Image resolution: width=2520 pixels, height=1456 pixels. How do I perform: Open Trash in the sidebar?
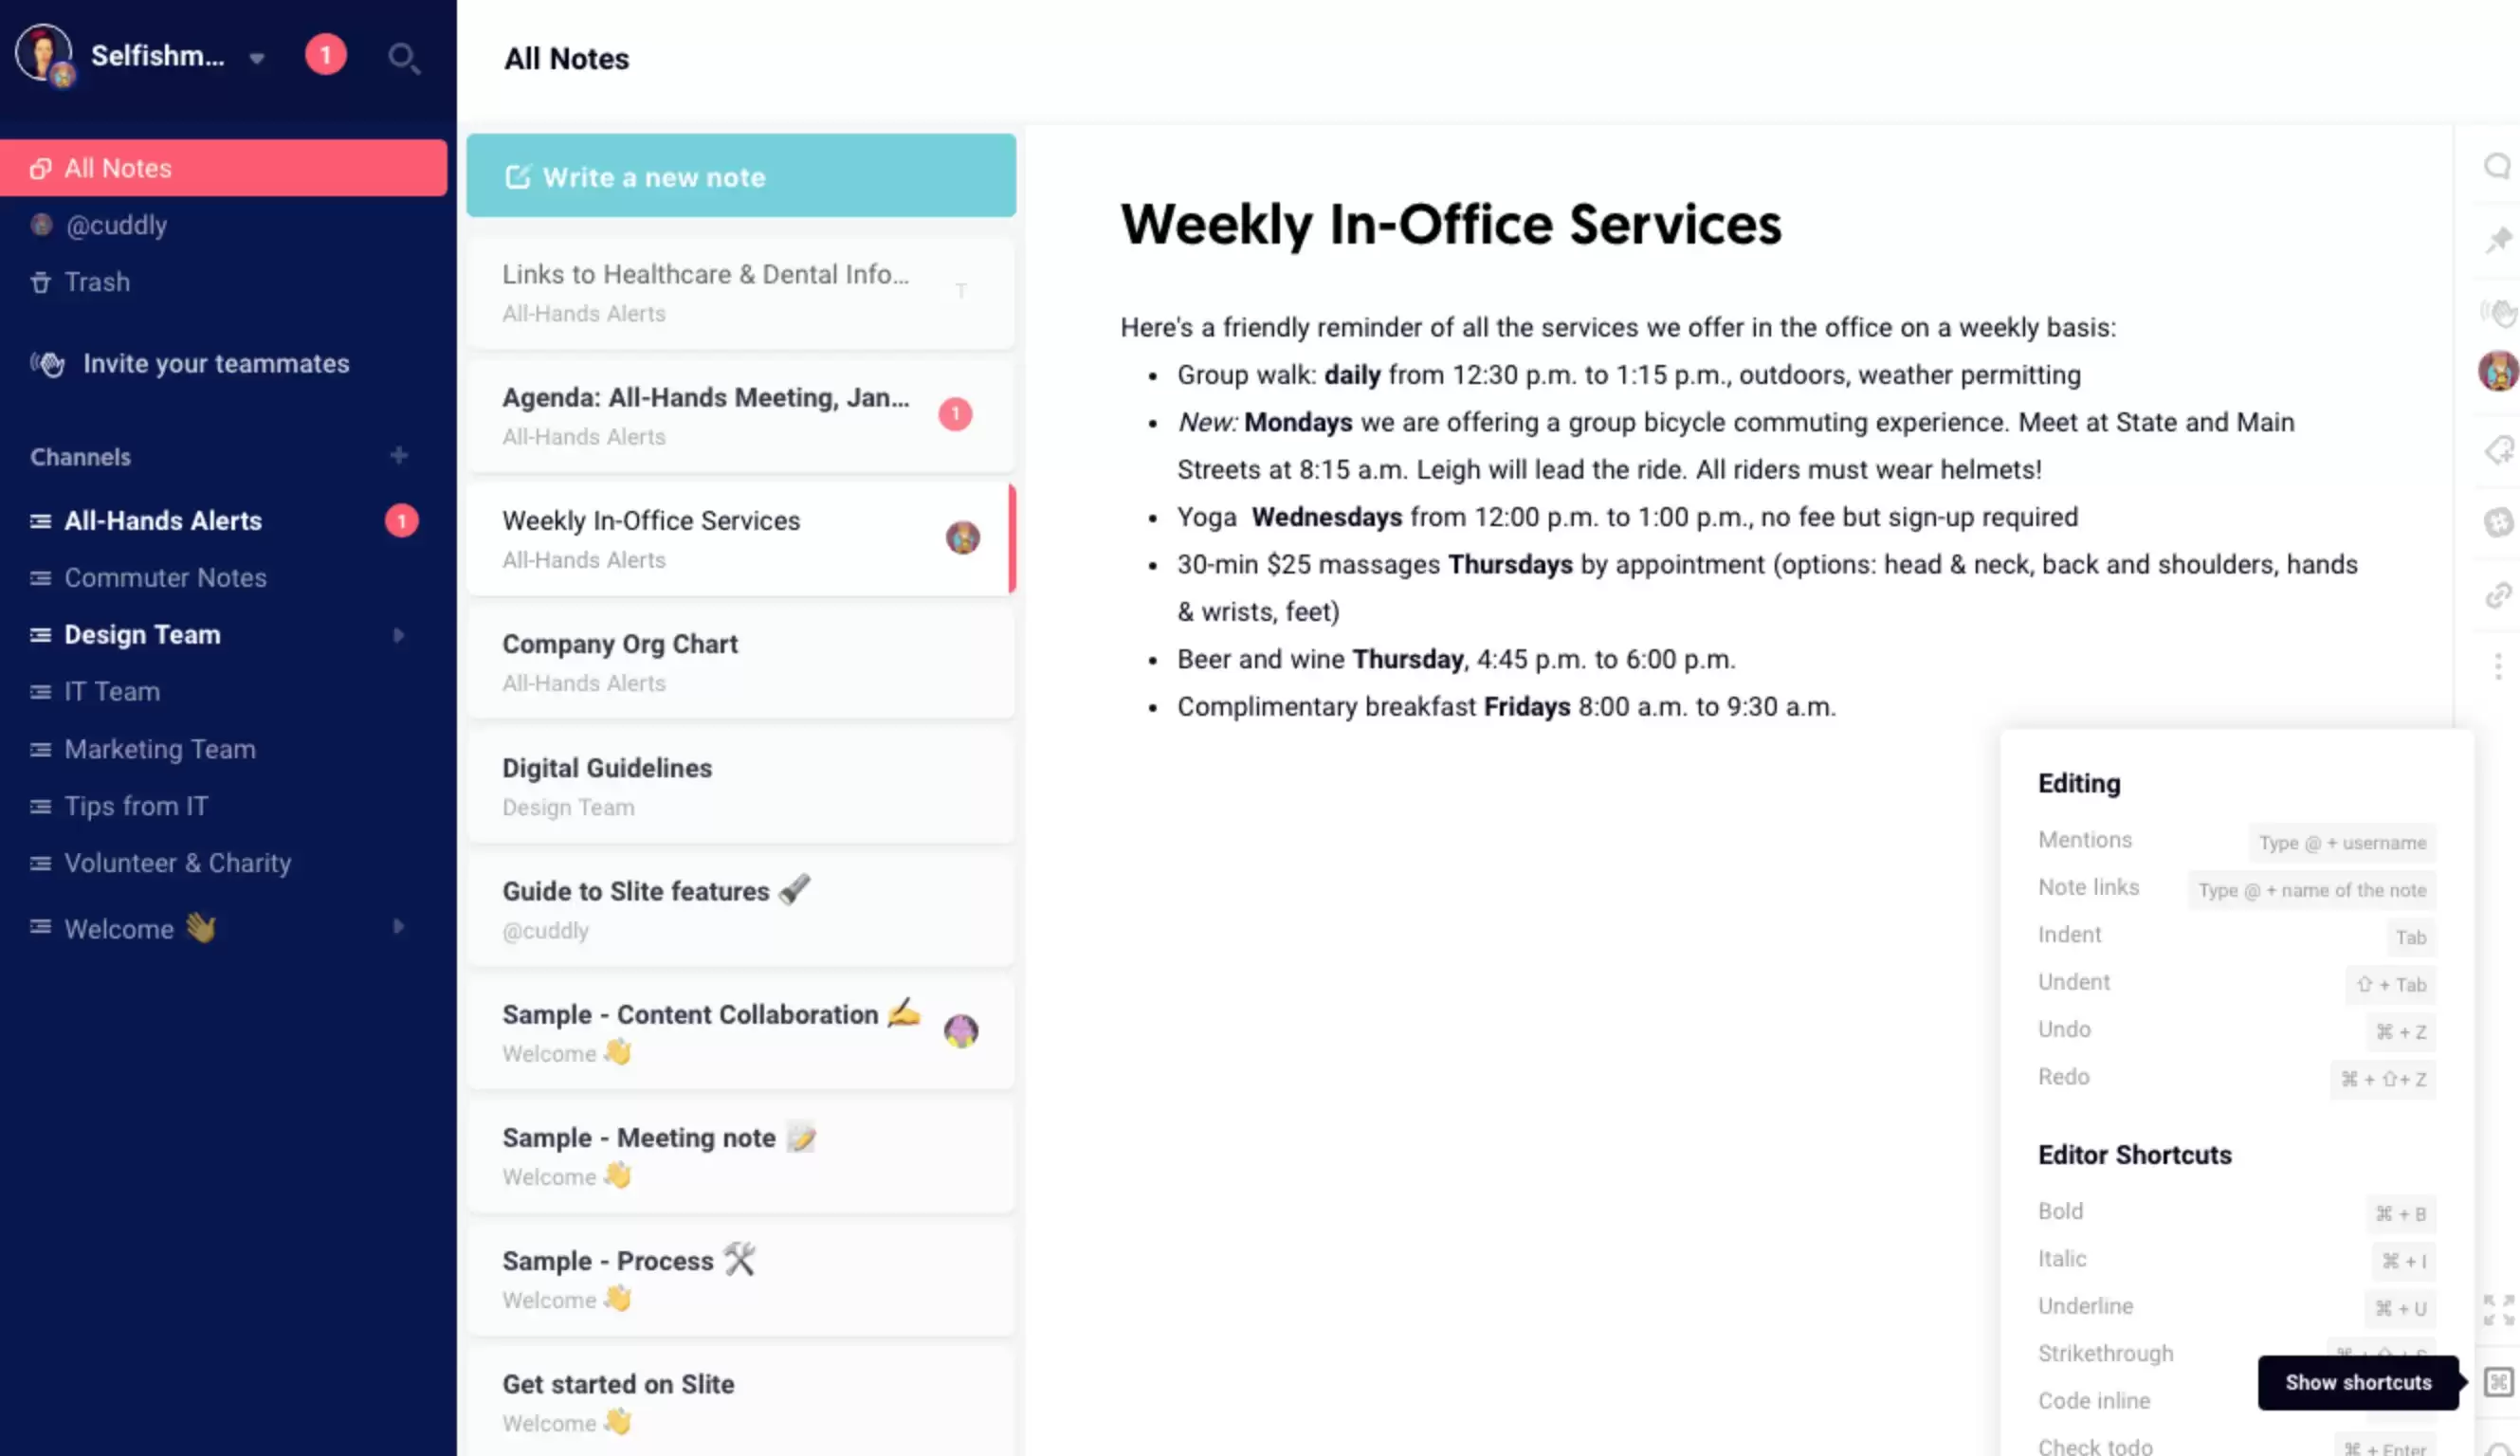tap(96, 282)
